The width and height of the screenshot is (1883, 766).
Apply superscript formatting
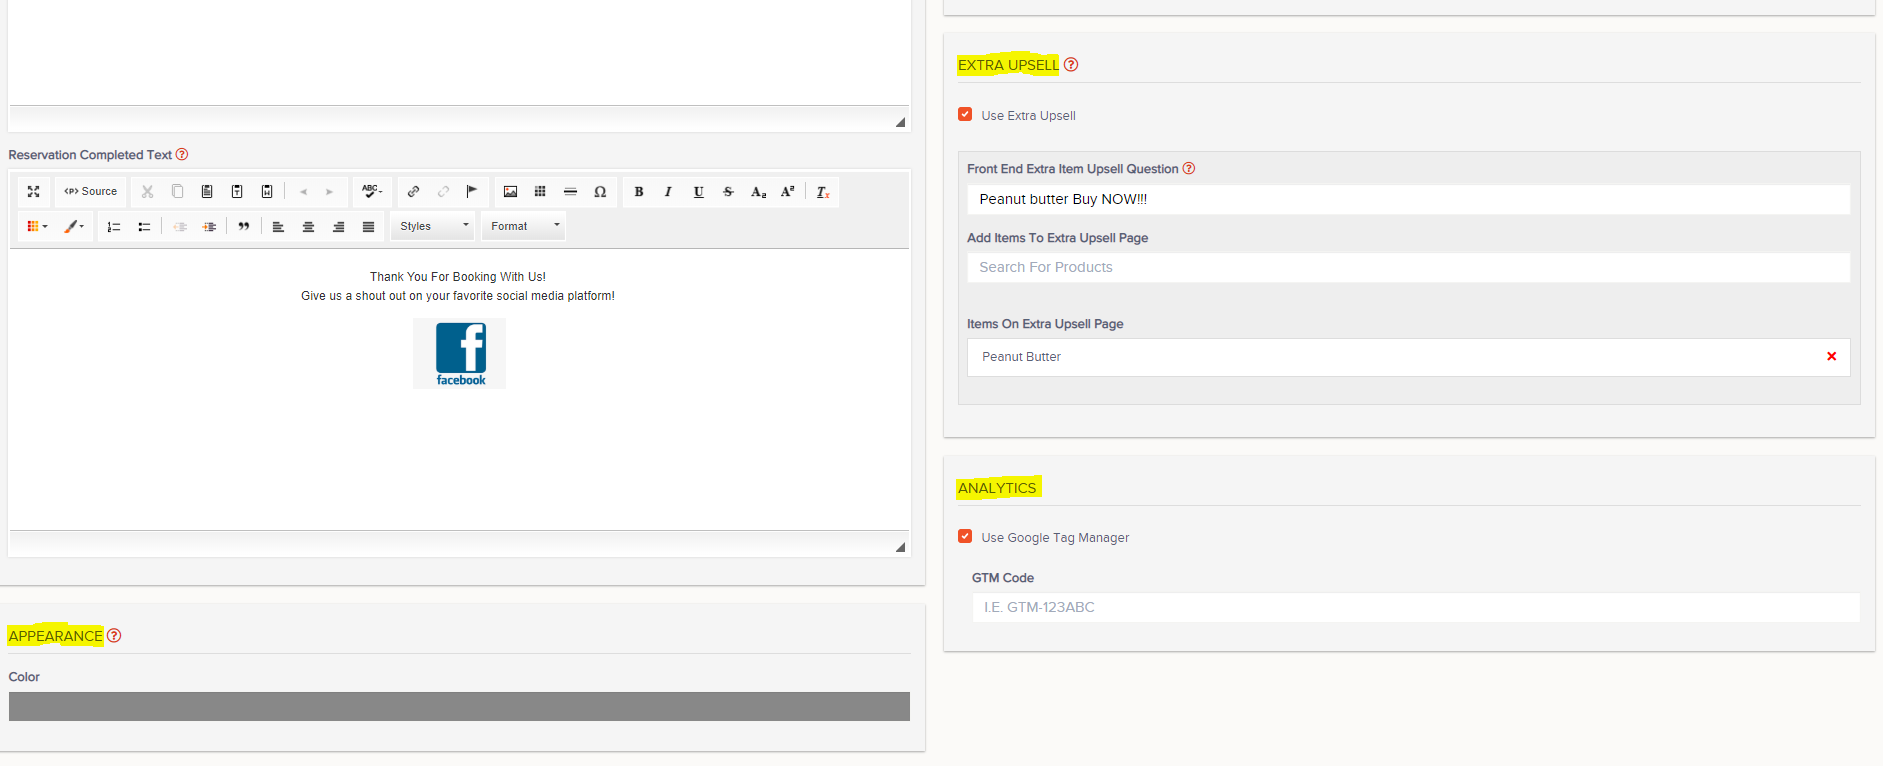coord(788,192)
